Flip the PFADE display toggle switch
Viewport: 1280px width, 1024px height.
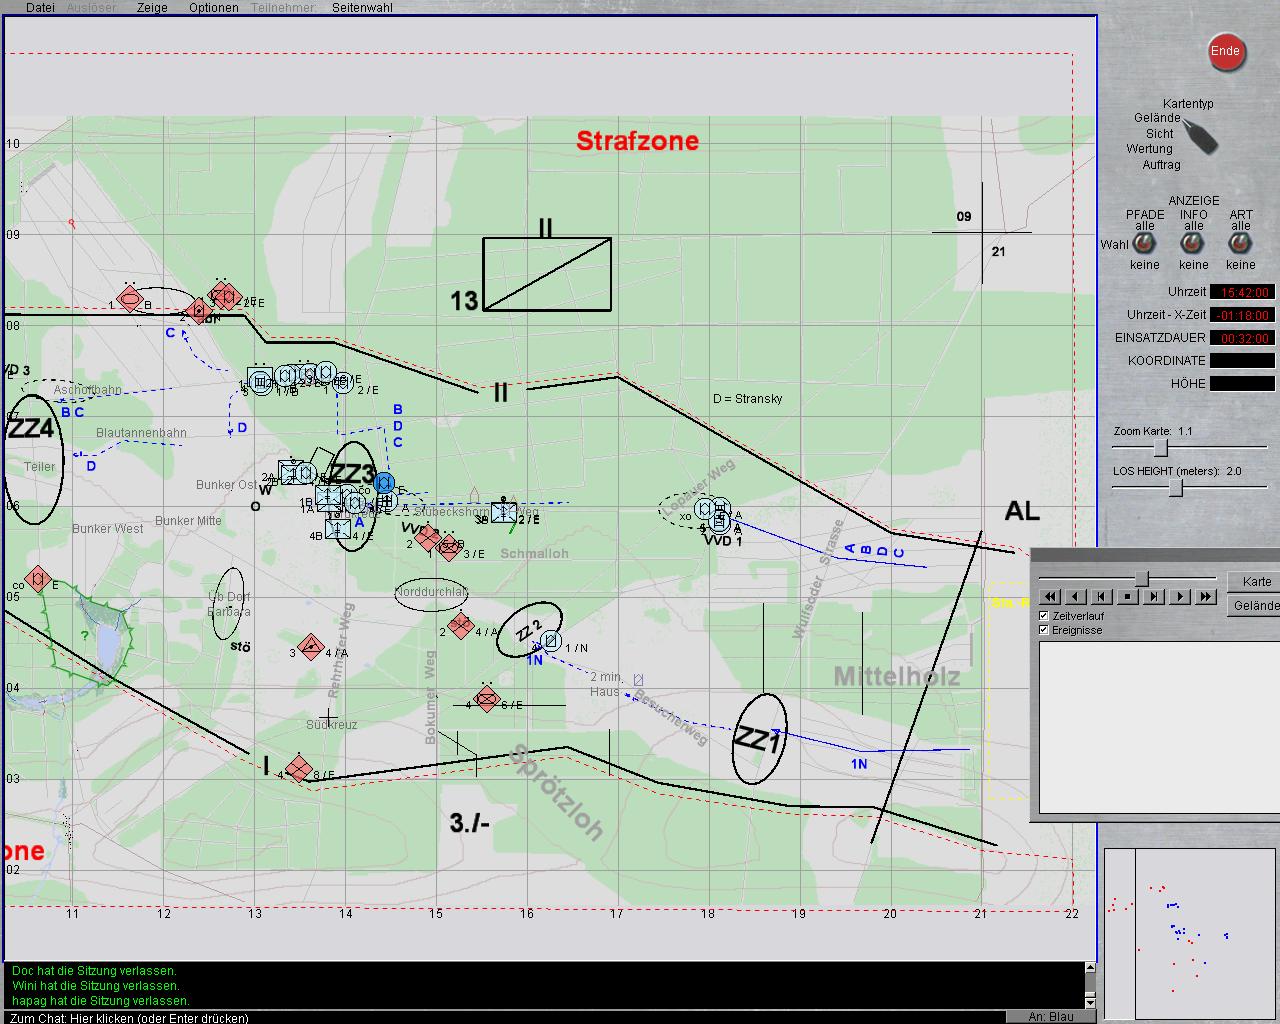(1144, 245)
